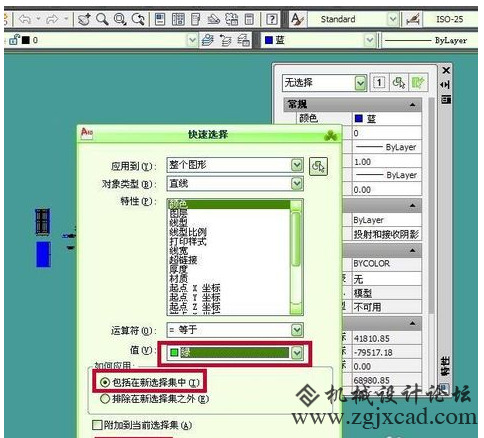Viewport: 484px width, 438px height.
Task: Click the black color swatch of layer 0
Action: click(x=26, y=40)
